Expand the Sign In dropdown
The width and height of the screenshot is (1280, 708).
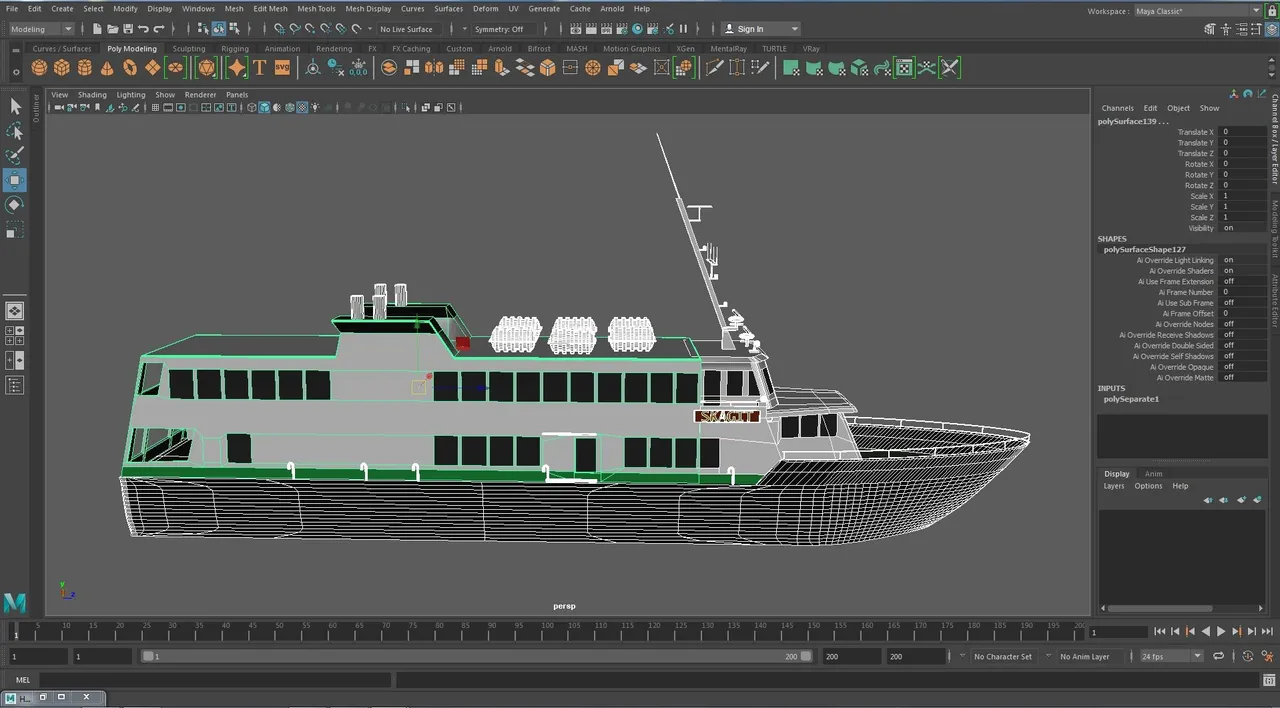tap(761, 29)
